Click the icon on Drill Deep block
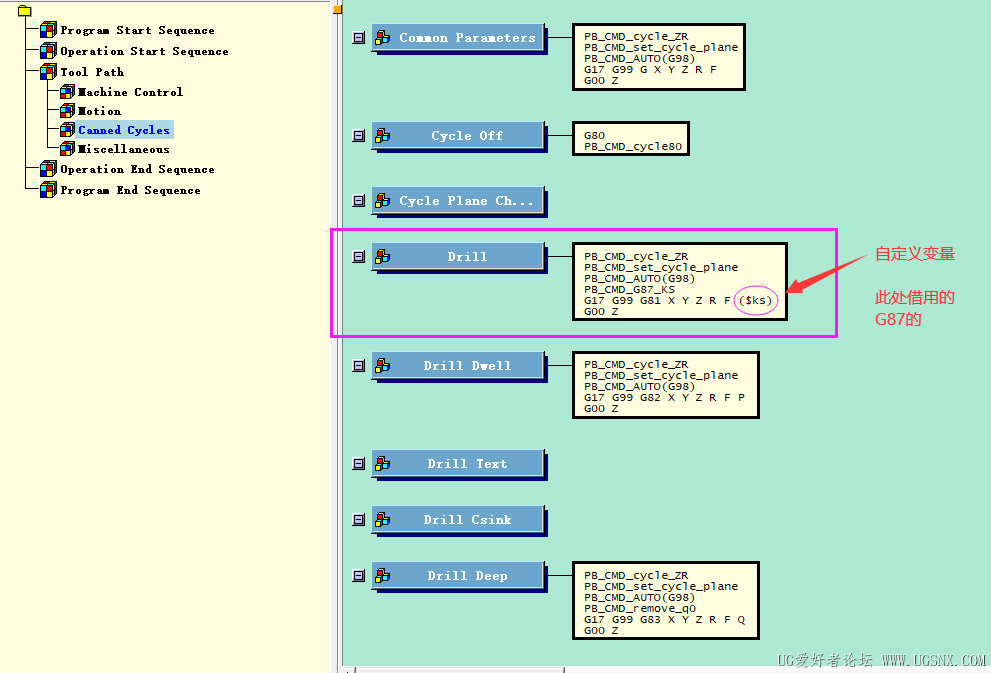 point(382,575)
